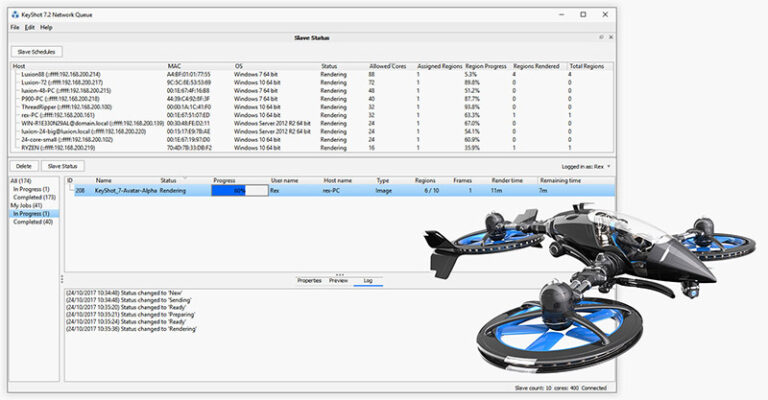Select the 24-core-small slave row

pos(312,140)
